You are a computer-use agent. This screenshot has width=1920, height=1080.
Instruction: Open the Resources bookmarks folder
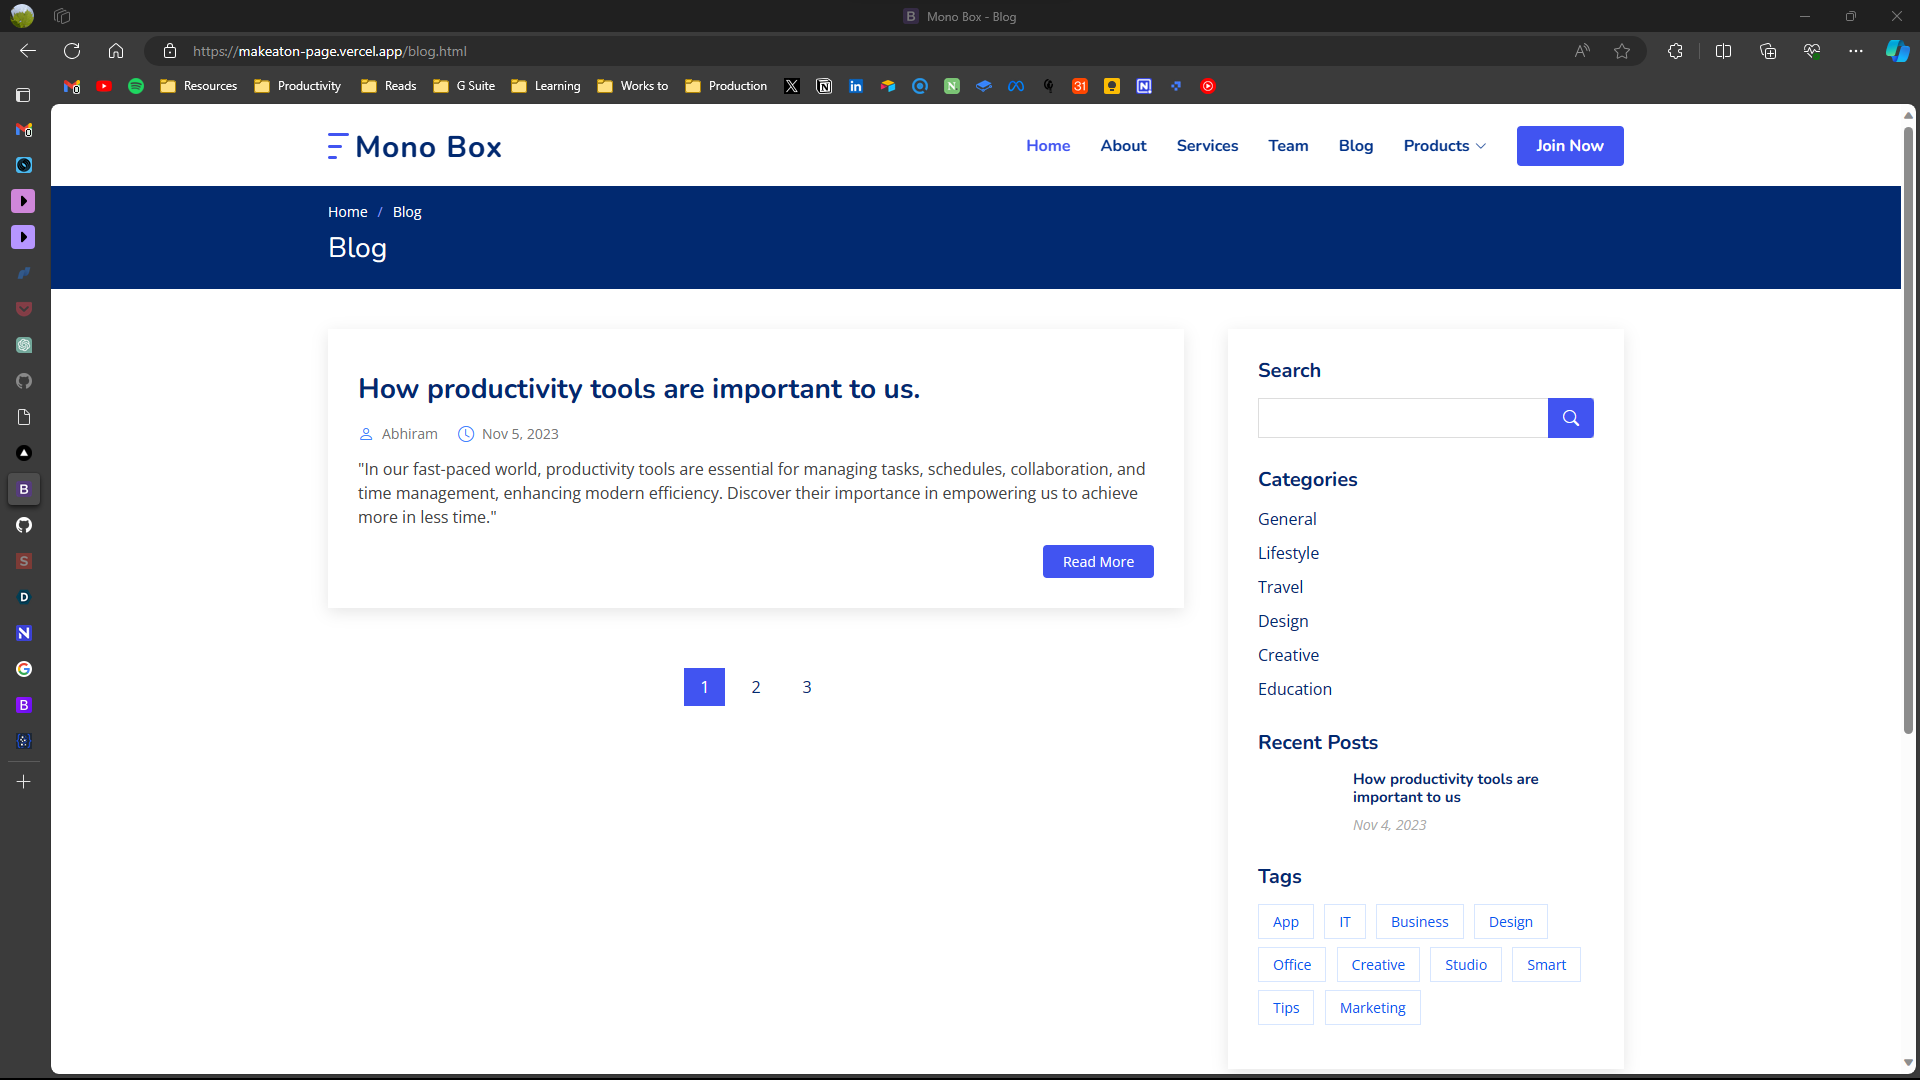click(199, 86)
